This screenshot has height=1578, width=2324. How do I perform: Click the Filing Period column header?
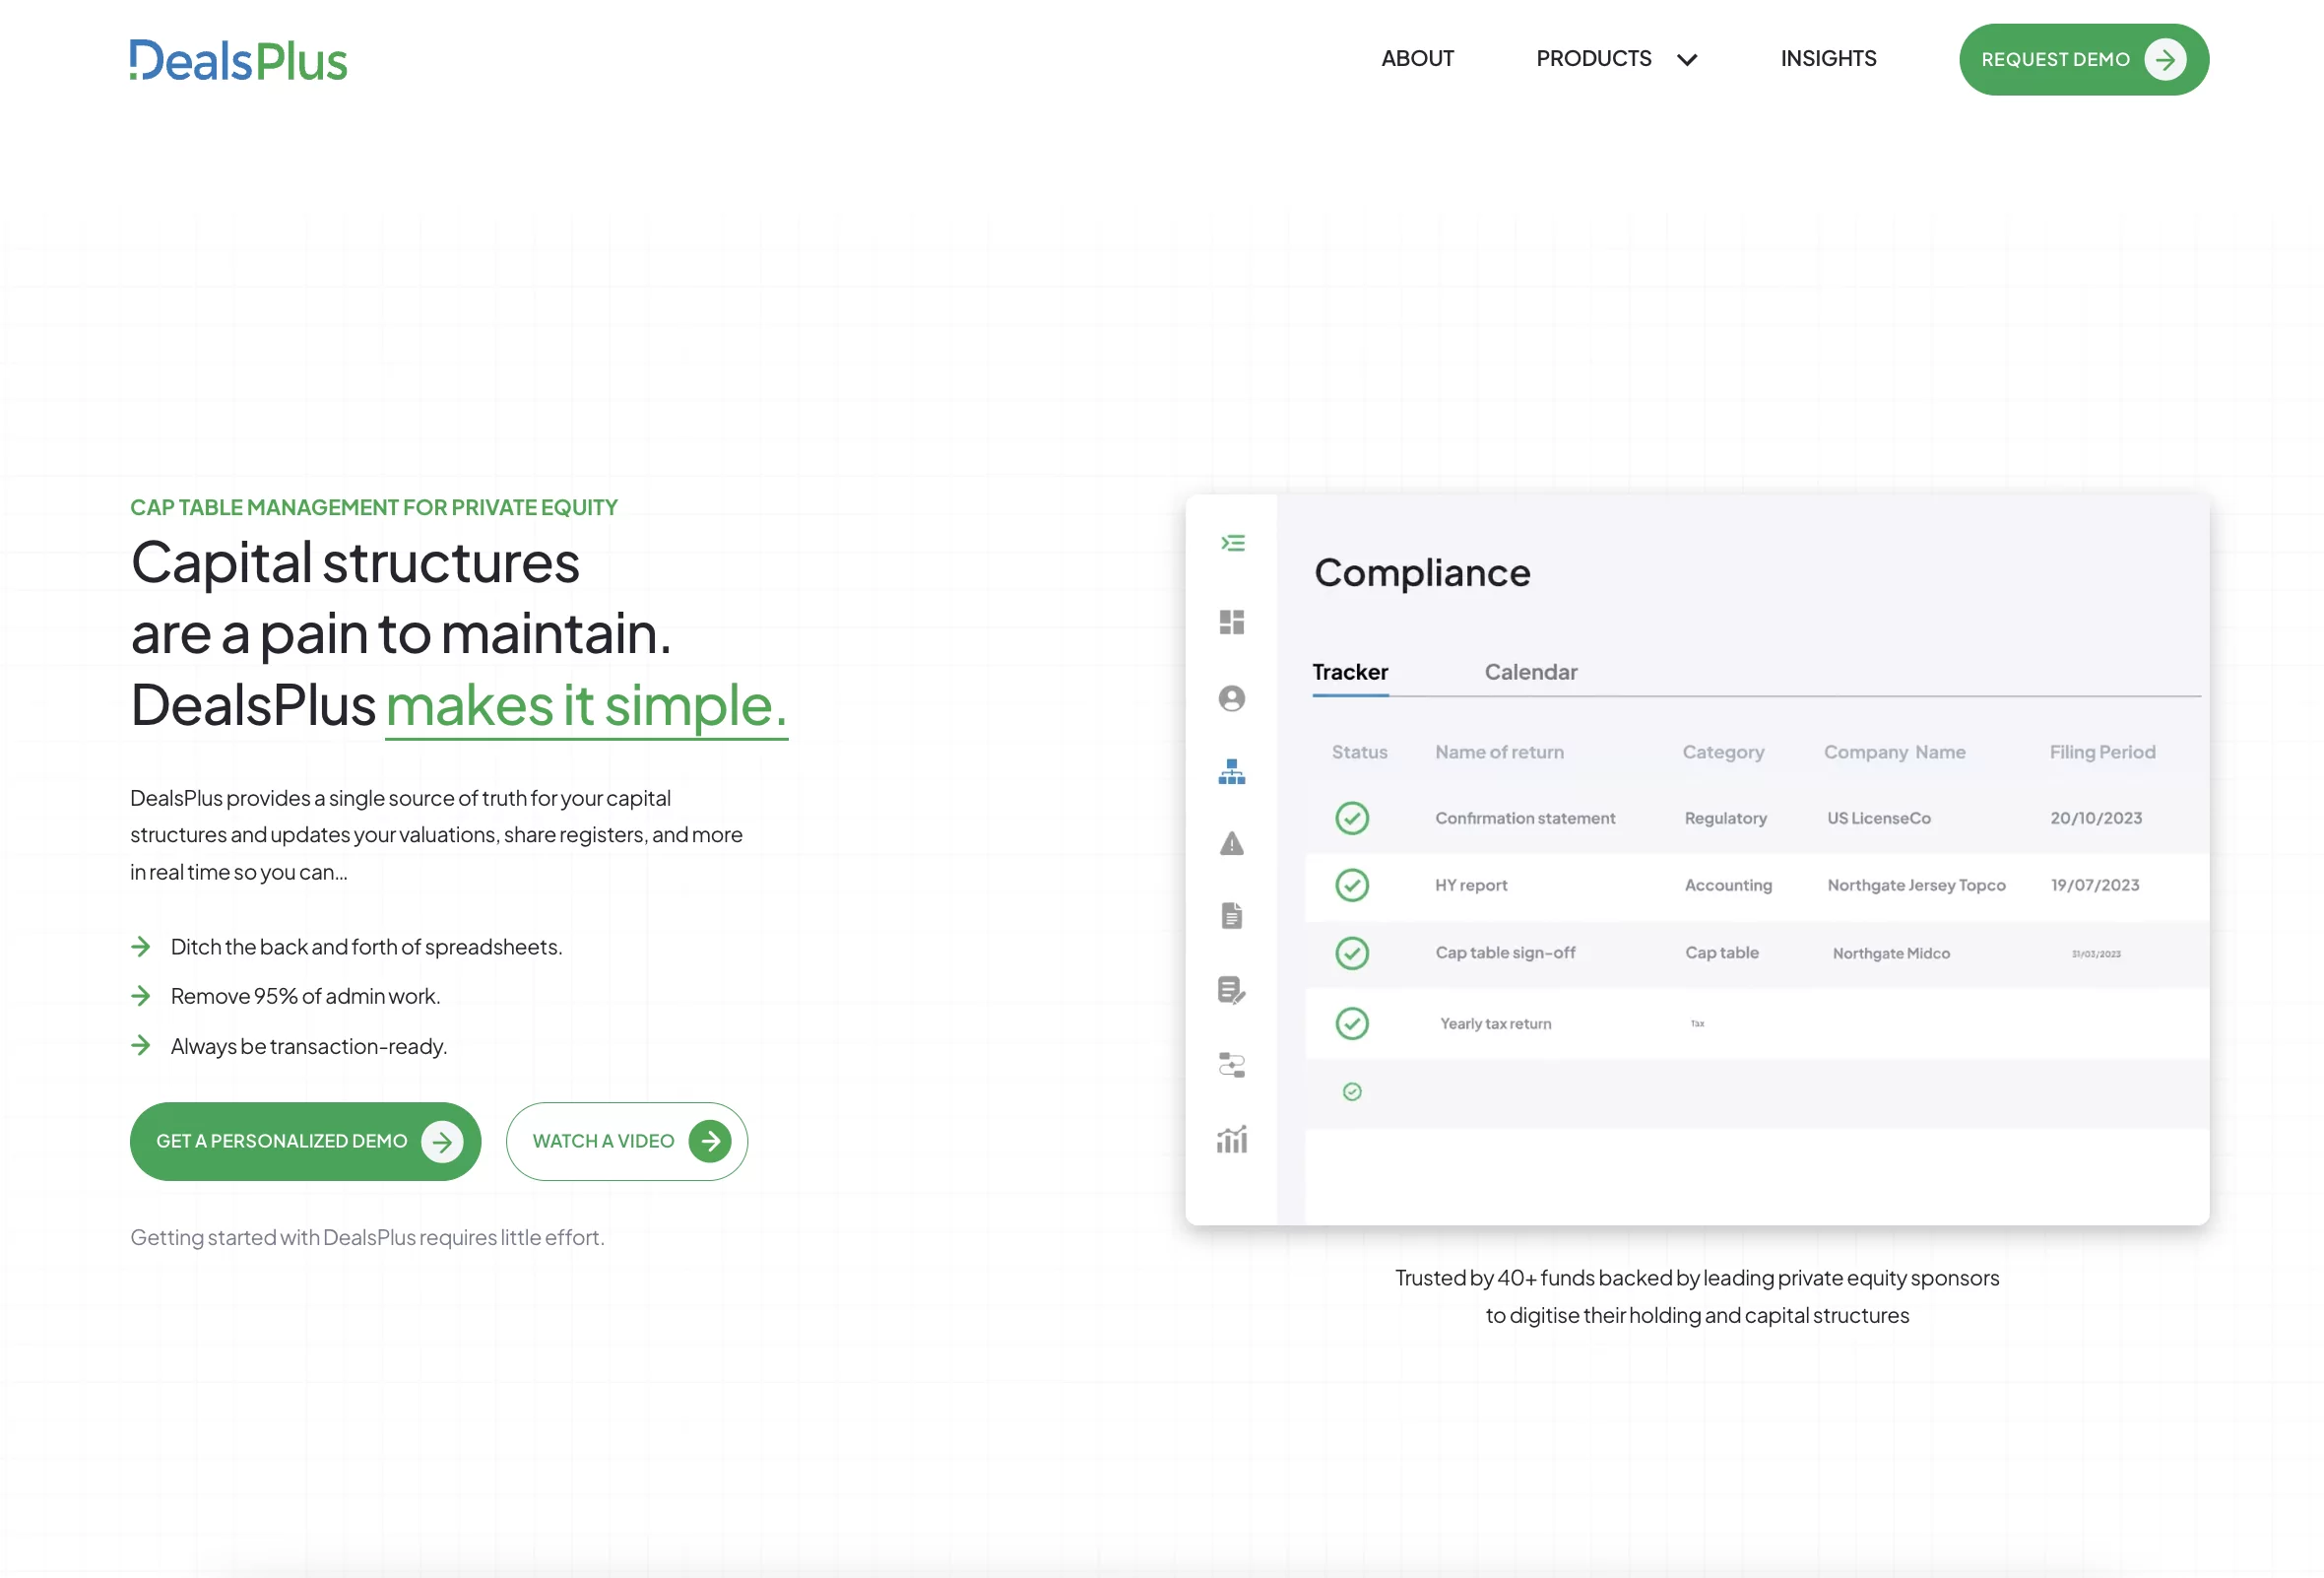pyautogui.click(x=2102, y=752)
